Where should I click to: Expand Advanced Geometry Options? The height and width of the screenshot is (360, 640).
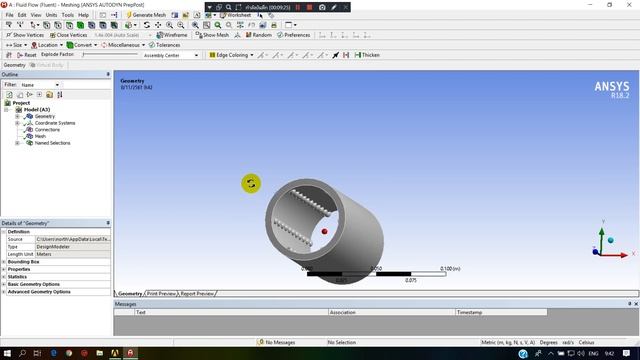(4, 292)
